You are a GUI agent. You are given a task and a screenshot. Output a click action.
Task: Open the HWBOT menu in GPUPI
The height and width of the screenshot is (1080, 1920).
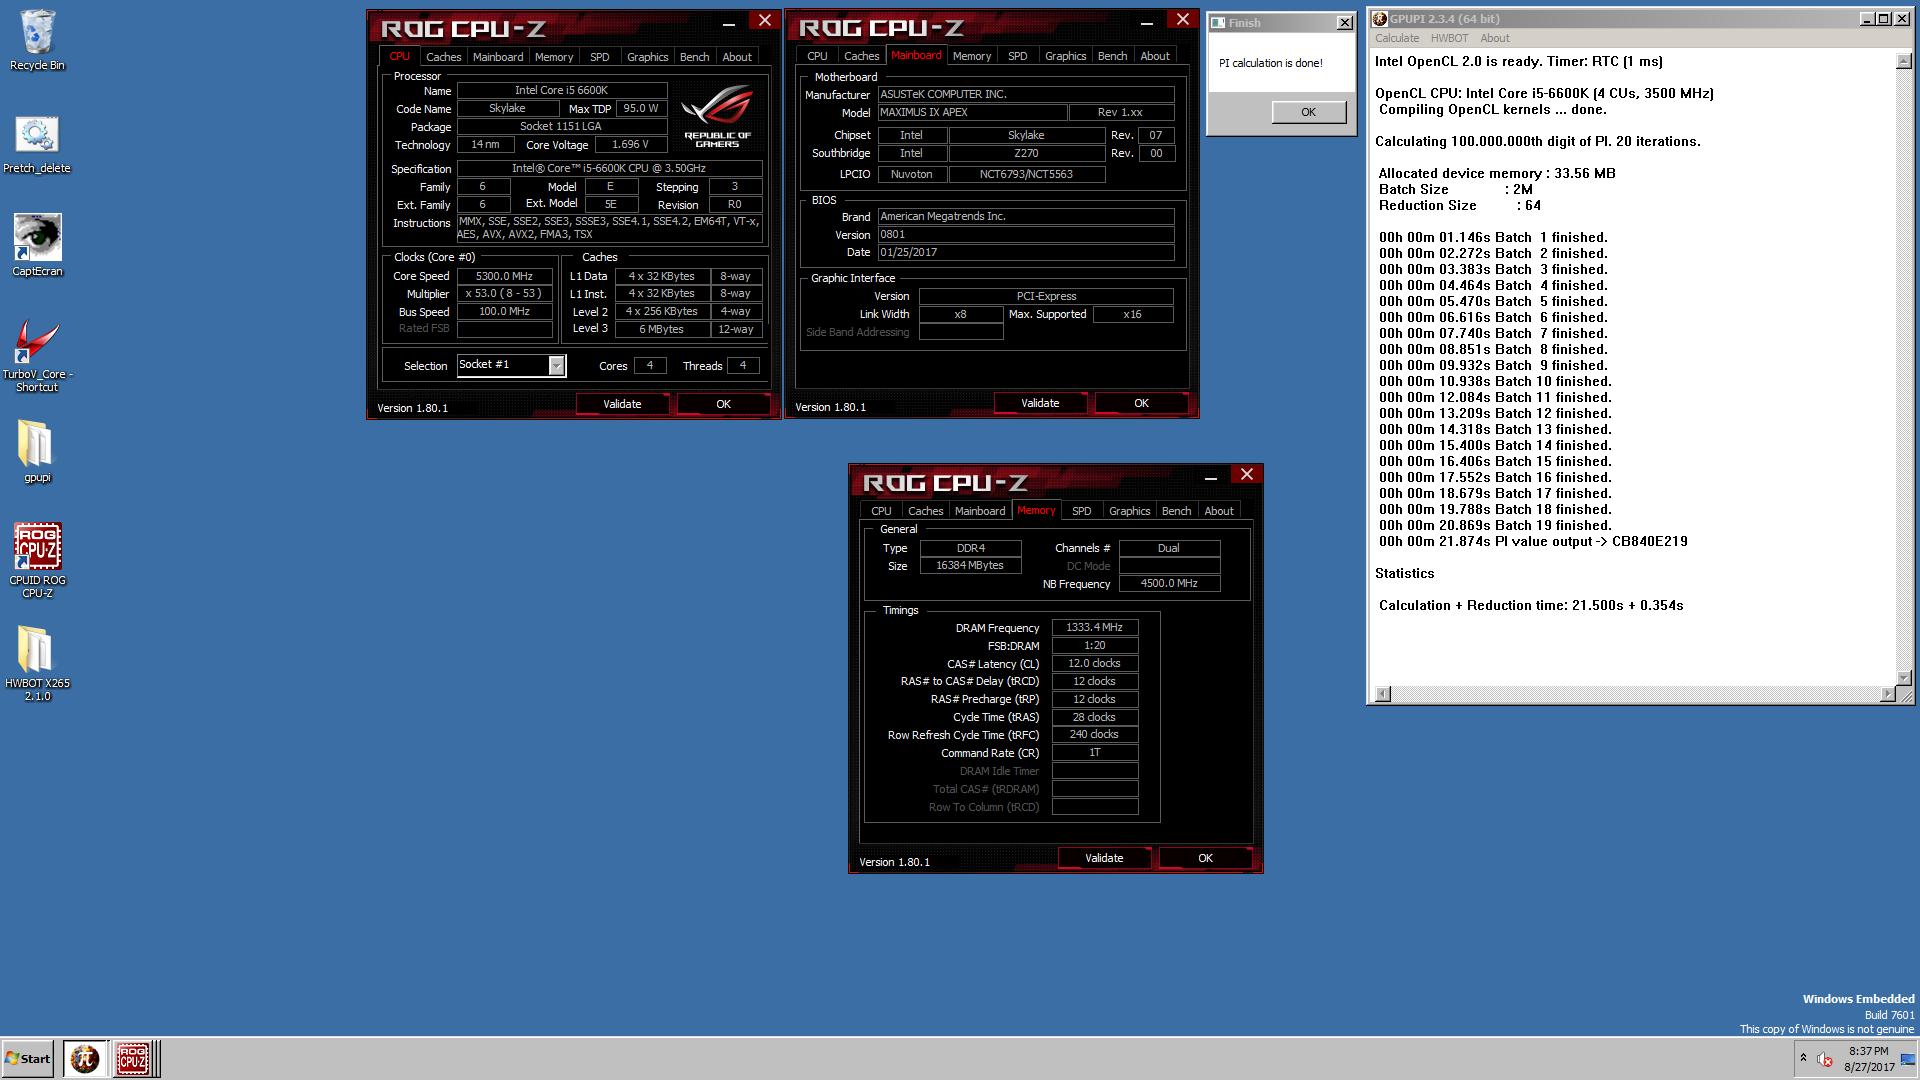tap(1449, 38)
